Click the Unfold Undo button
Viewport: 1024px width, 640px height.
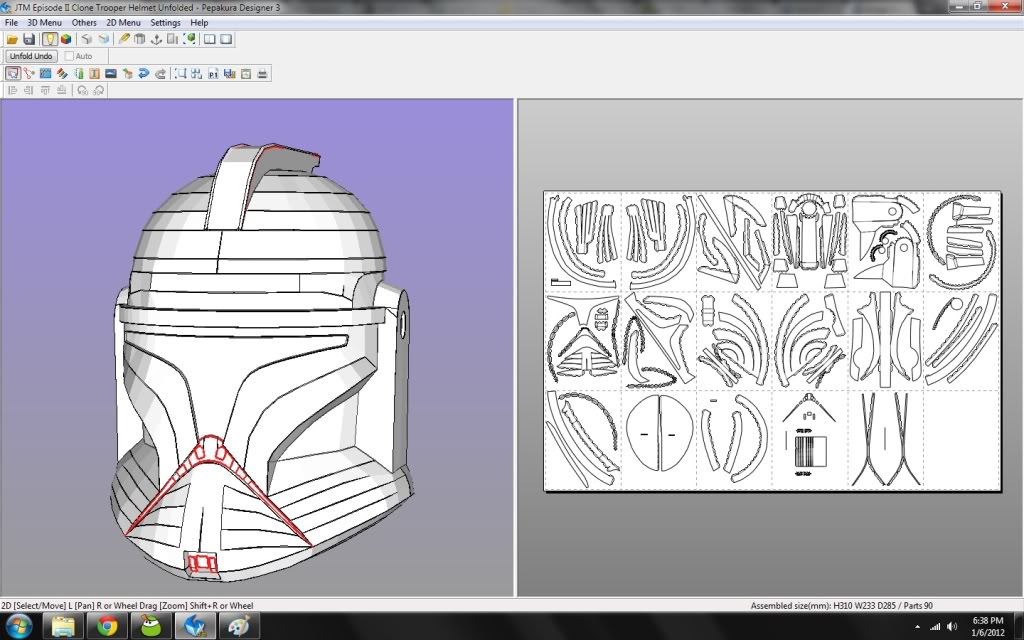point(31,56)
